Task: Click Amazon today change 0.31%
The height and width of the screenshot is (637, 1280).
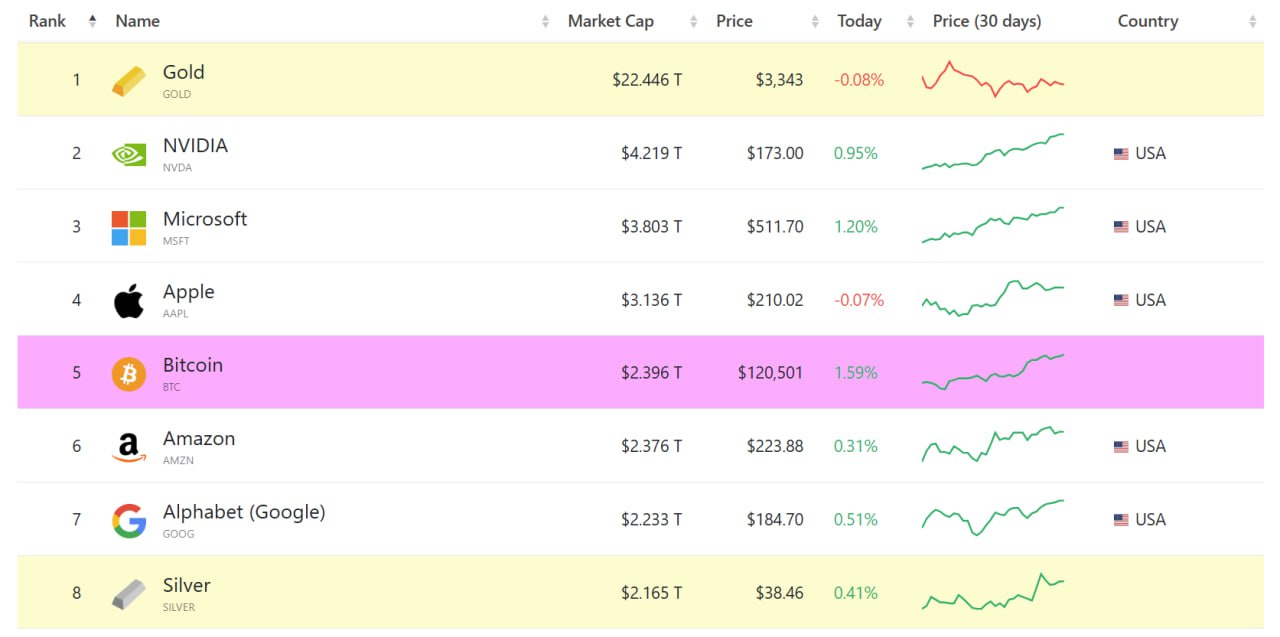Action: coord(856,447)
